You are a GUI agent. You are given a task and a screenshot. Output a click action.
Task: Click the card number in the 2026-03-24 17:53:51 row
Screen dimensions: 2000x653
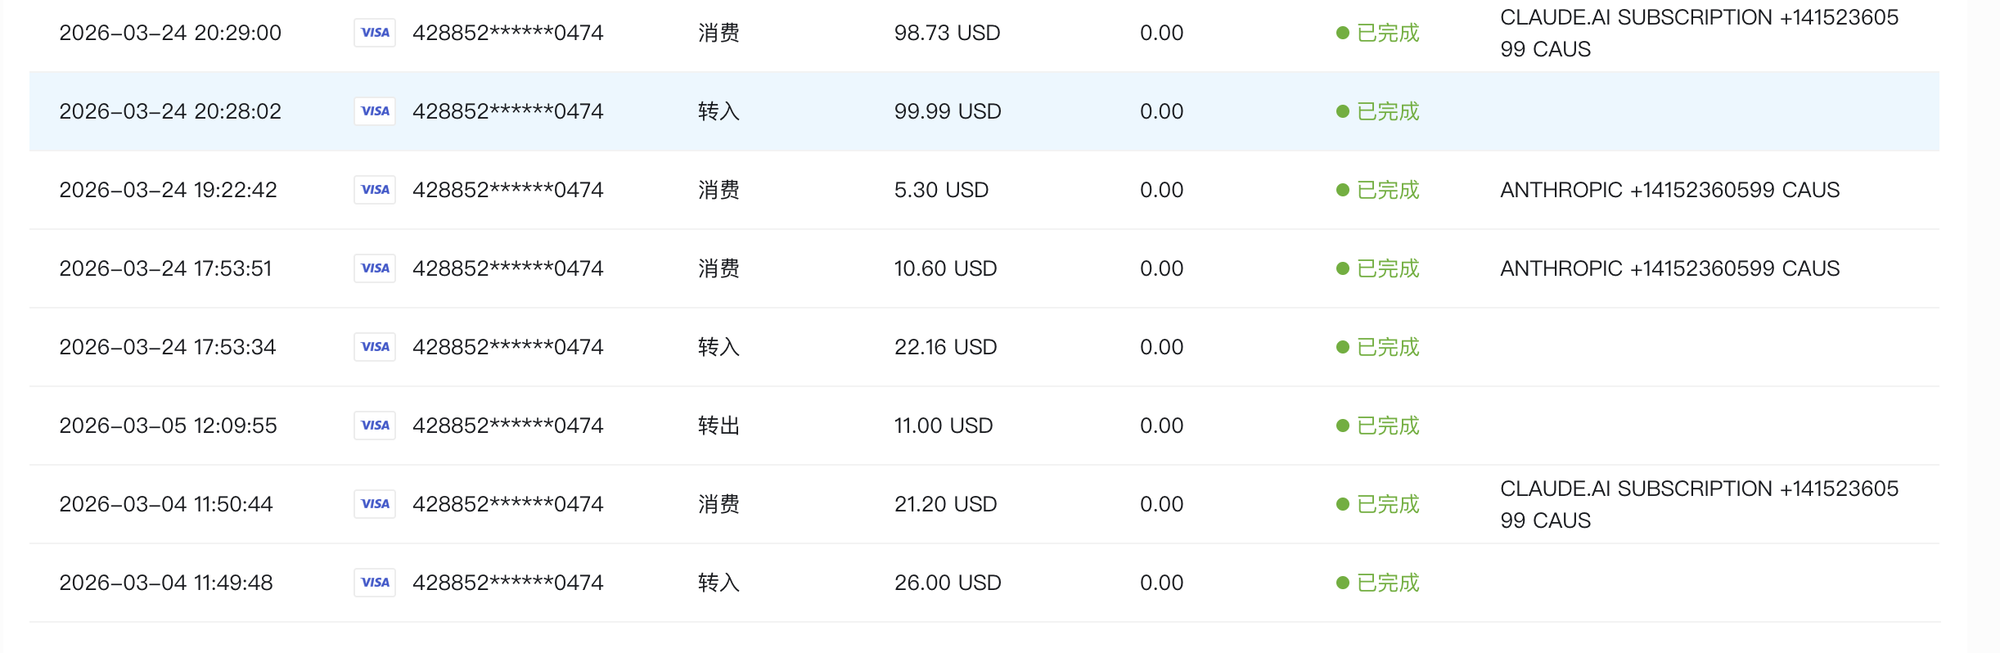click(x=508, y=268)
